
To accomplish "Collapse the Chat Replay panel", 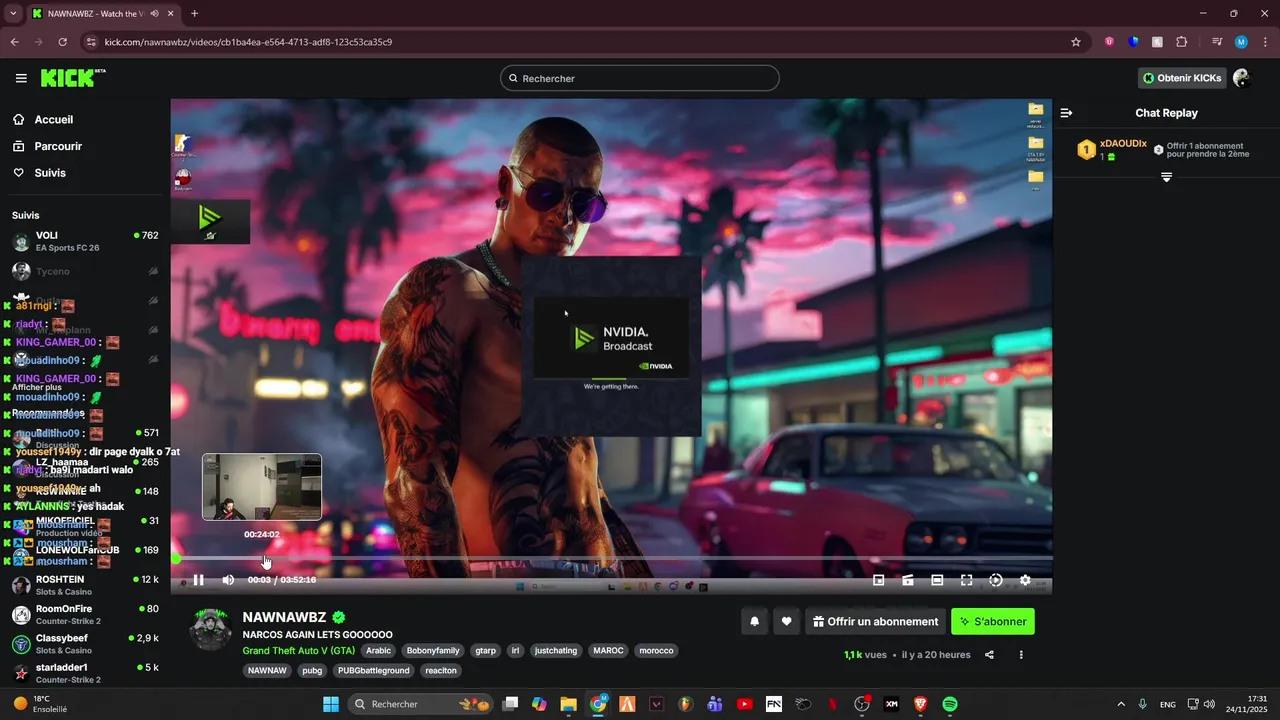I will (1066, 113).
